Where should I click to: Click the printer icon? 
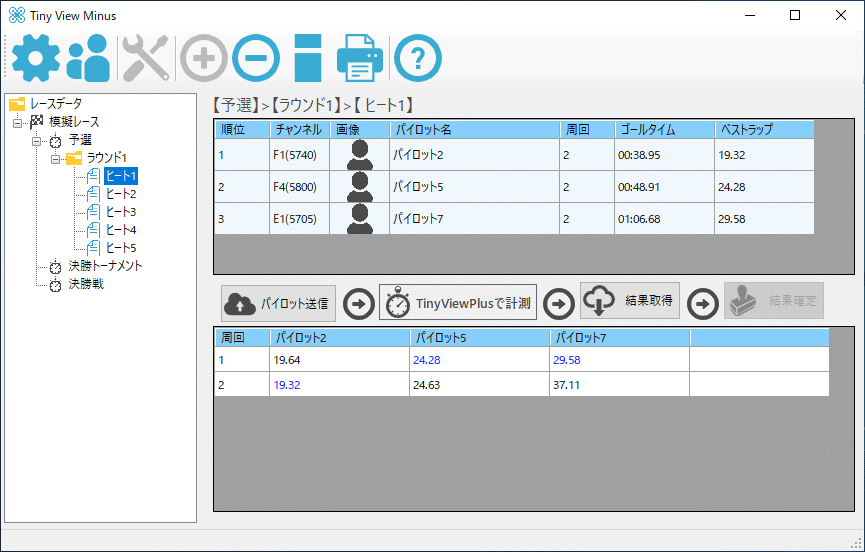pyautogui.click(x=360, y=58)
